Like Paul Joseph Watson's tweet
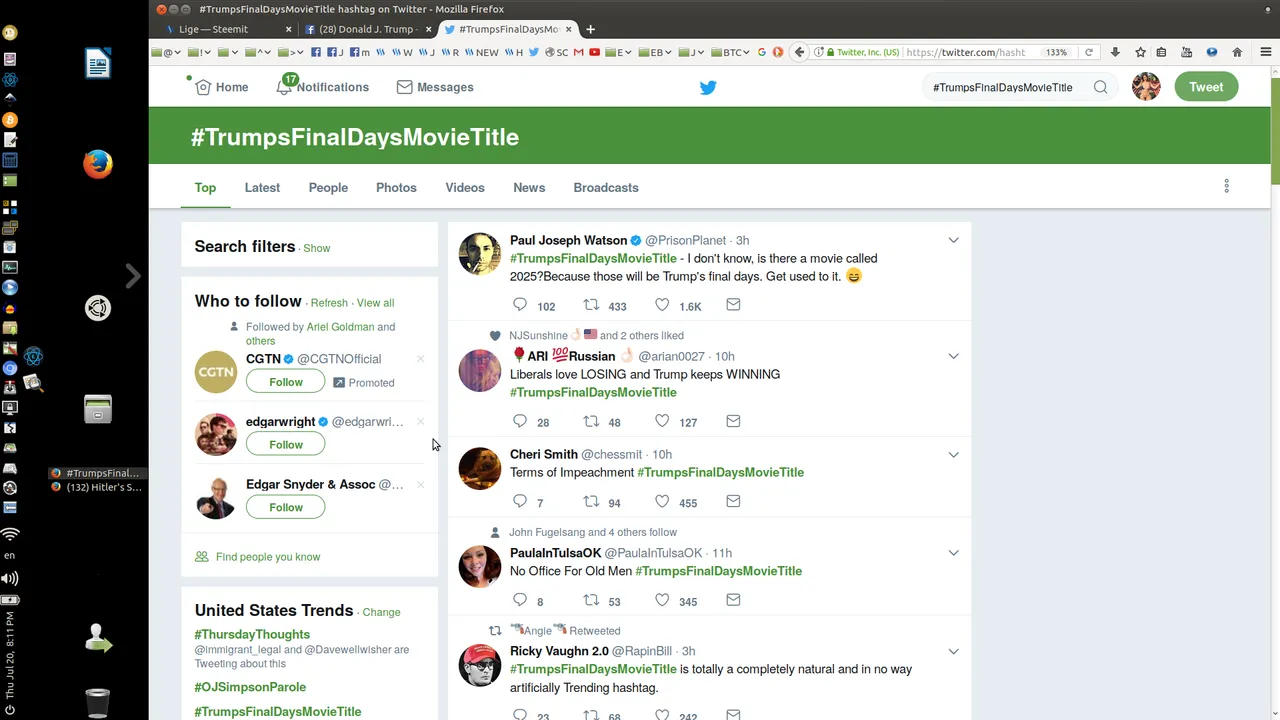Image resolution: width=1280 pixels, height=720 pixels. tap(662, 305)
